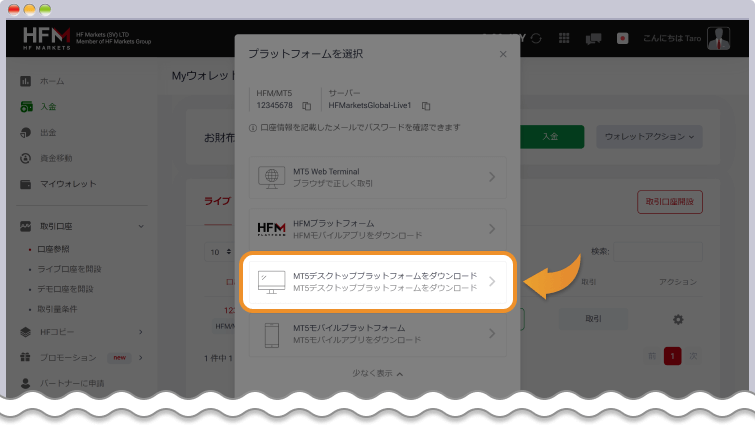Click chevron on MT5モバイルプラットフォーム row
This screenshot has width=755, height=428.
492,334
